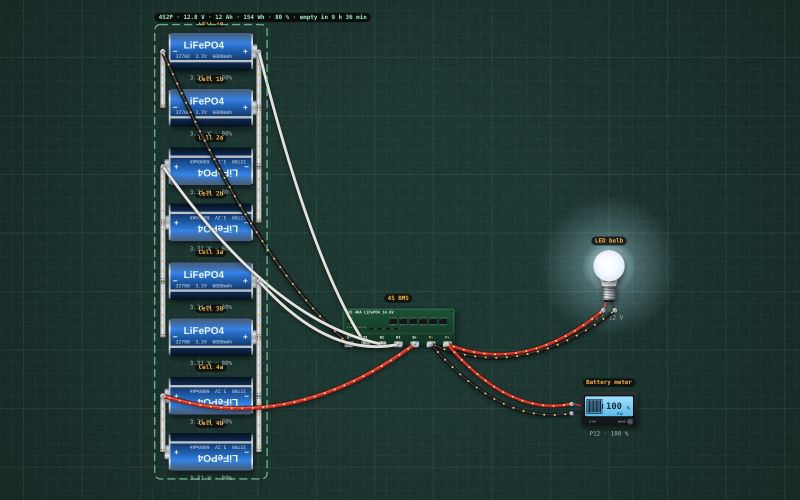The image size is (800, 500).
Task: Click the Cell 2B label
Action: coord(211,193)
